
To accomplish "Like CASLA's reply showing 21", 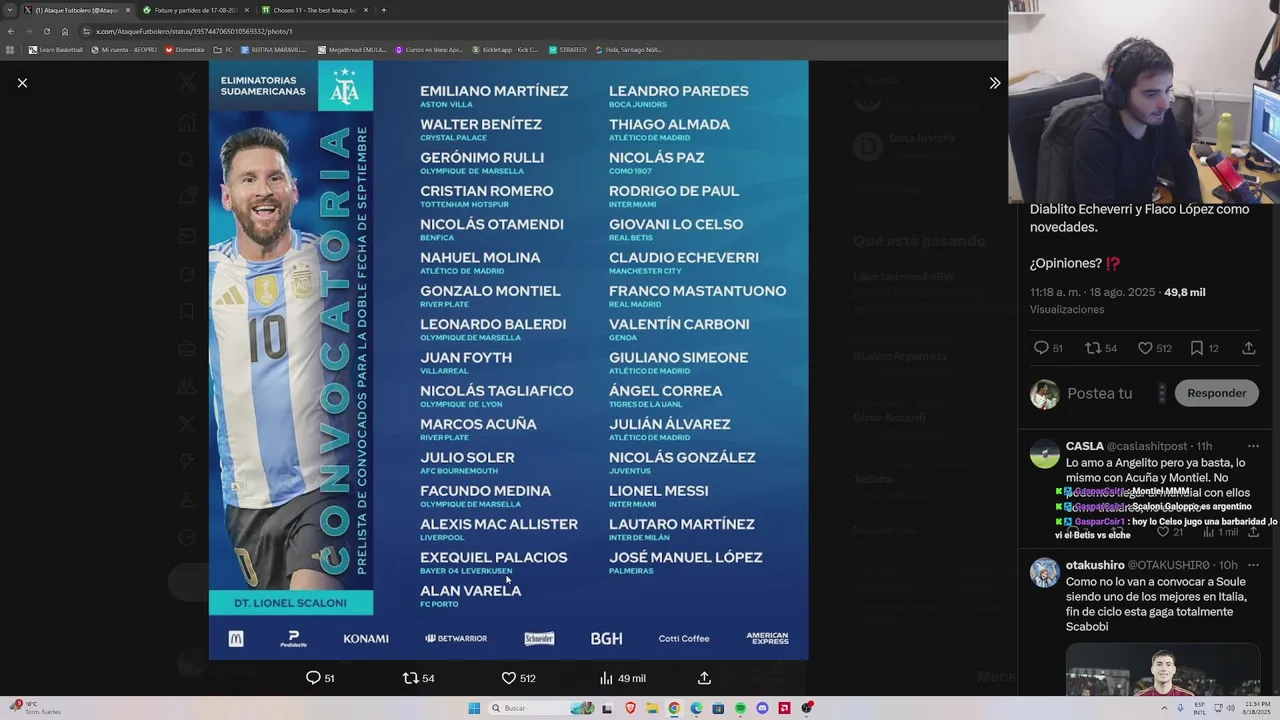I will pos(1163,532).
